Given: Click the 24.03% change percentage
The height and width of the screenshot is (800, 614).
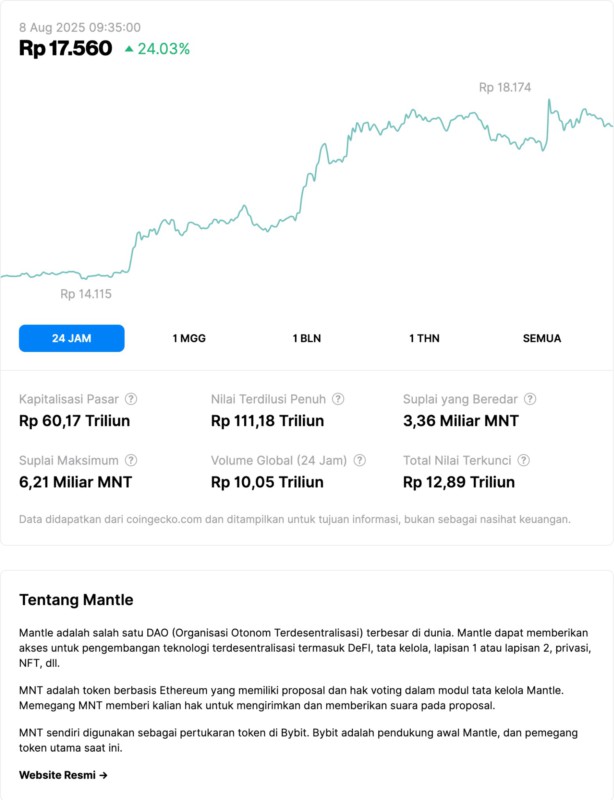Looking at the screenshot, I should pyautogui.click(x=164, y=48).
